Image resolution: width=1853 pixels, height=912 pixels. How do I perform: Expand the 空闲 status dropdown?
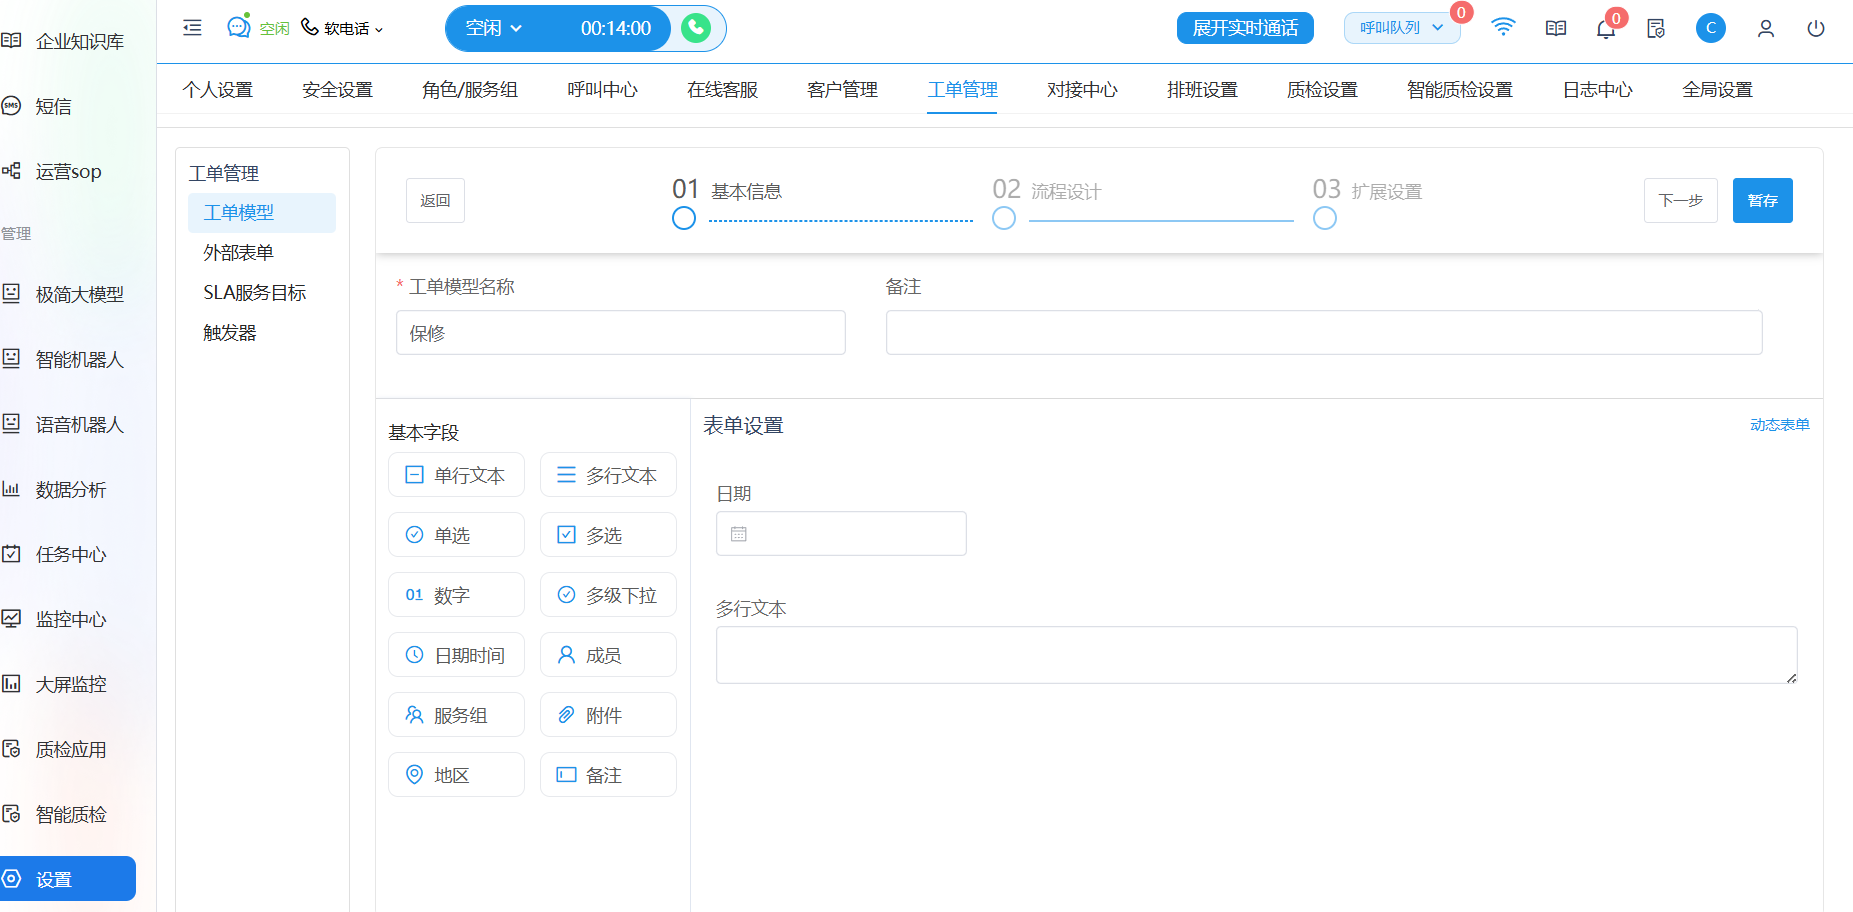[x=494, y=28]
